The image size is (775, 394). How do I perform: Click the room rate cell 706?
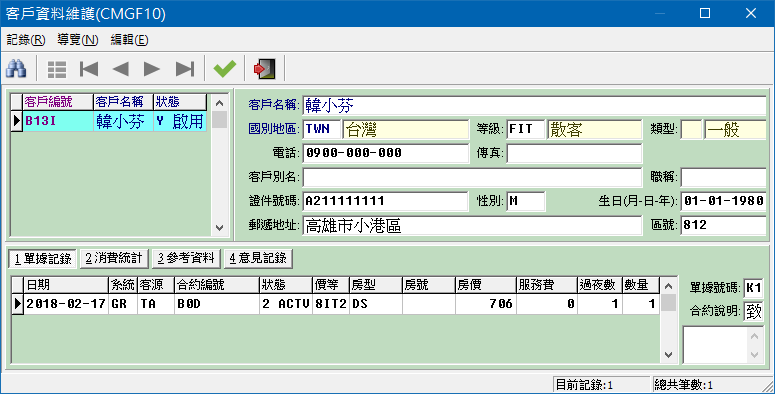click(x=485, y=304)
